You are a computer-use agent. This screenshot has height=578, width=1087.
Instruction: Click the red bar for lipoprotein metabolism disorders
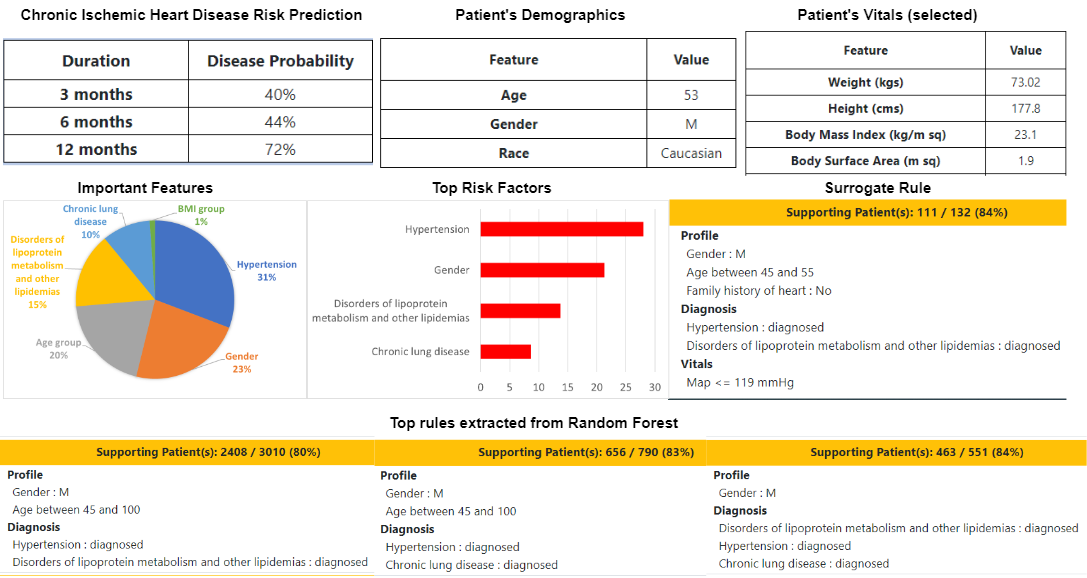520,310
